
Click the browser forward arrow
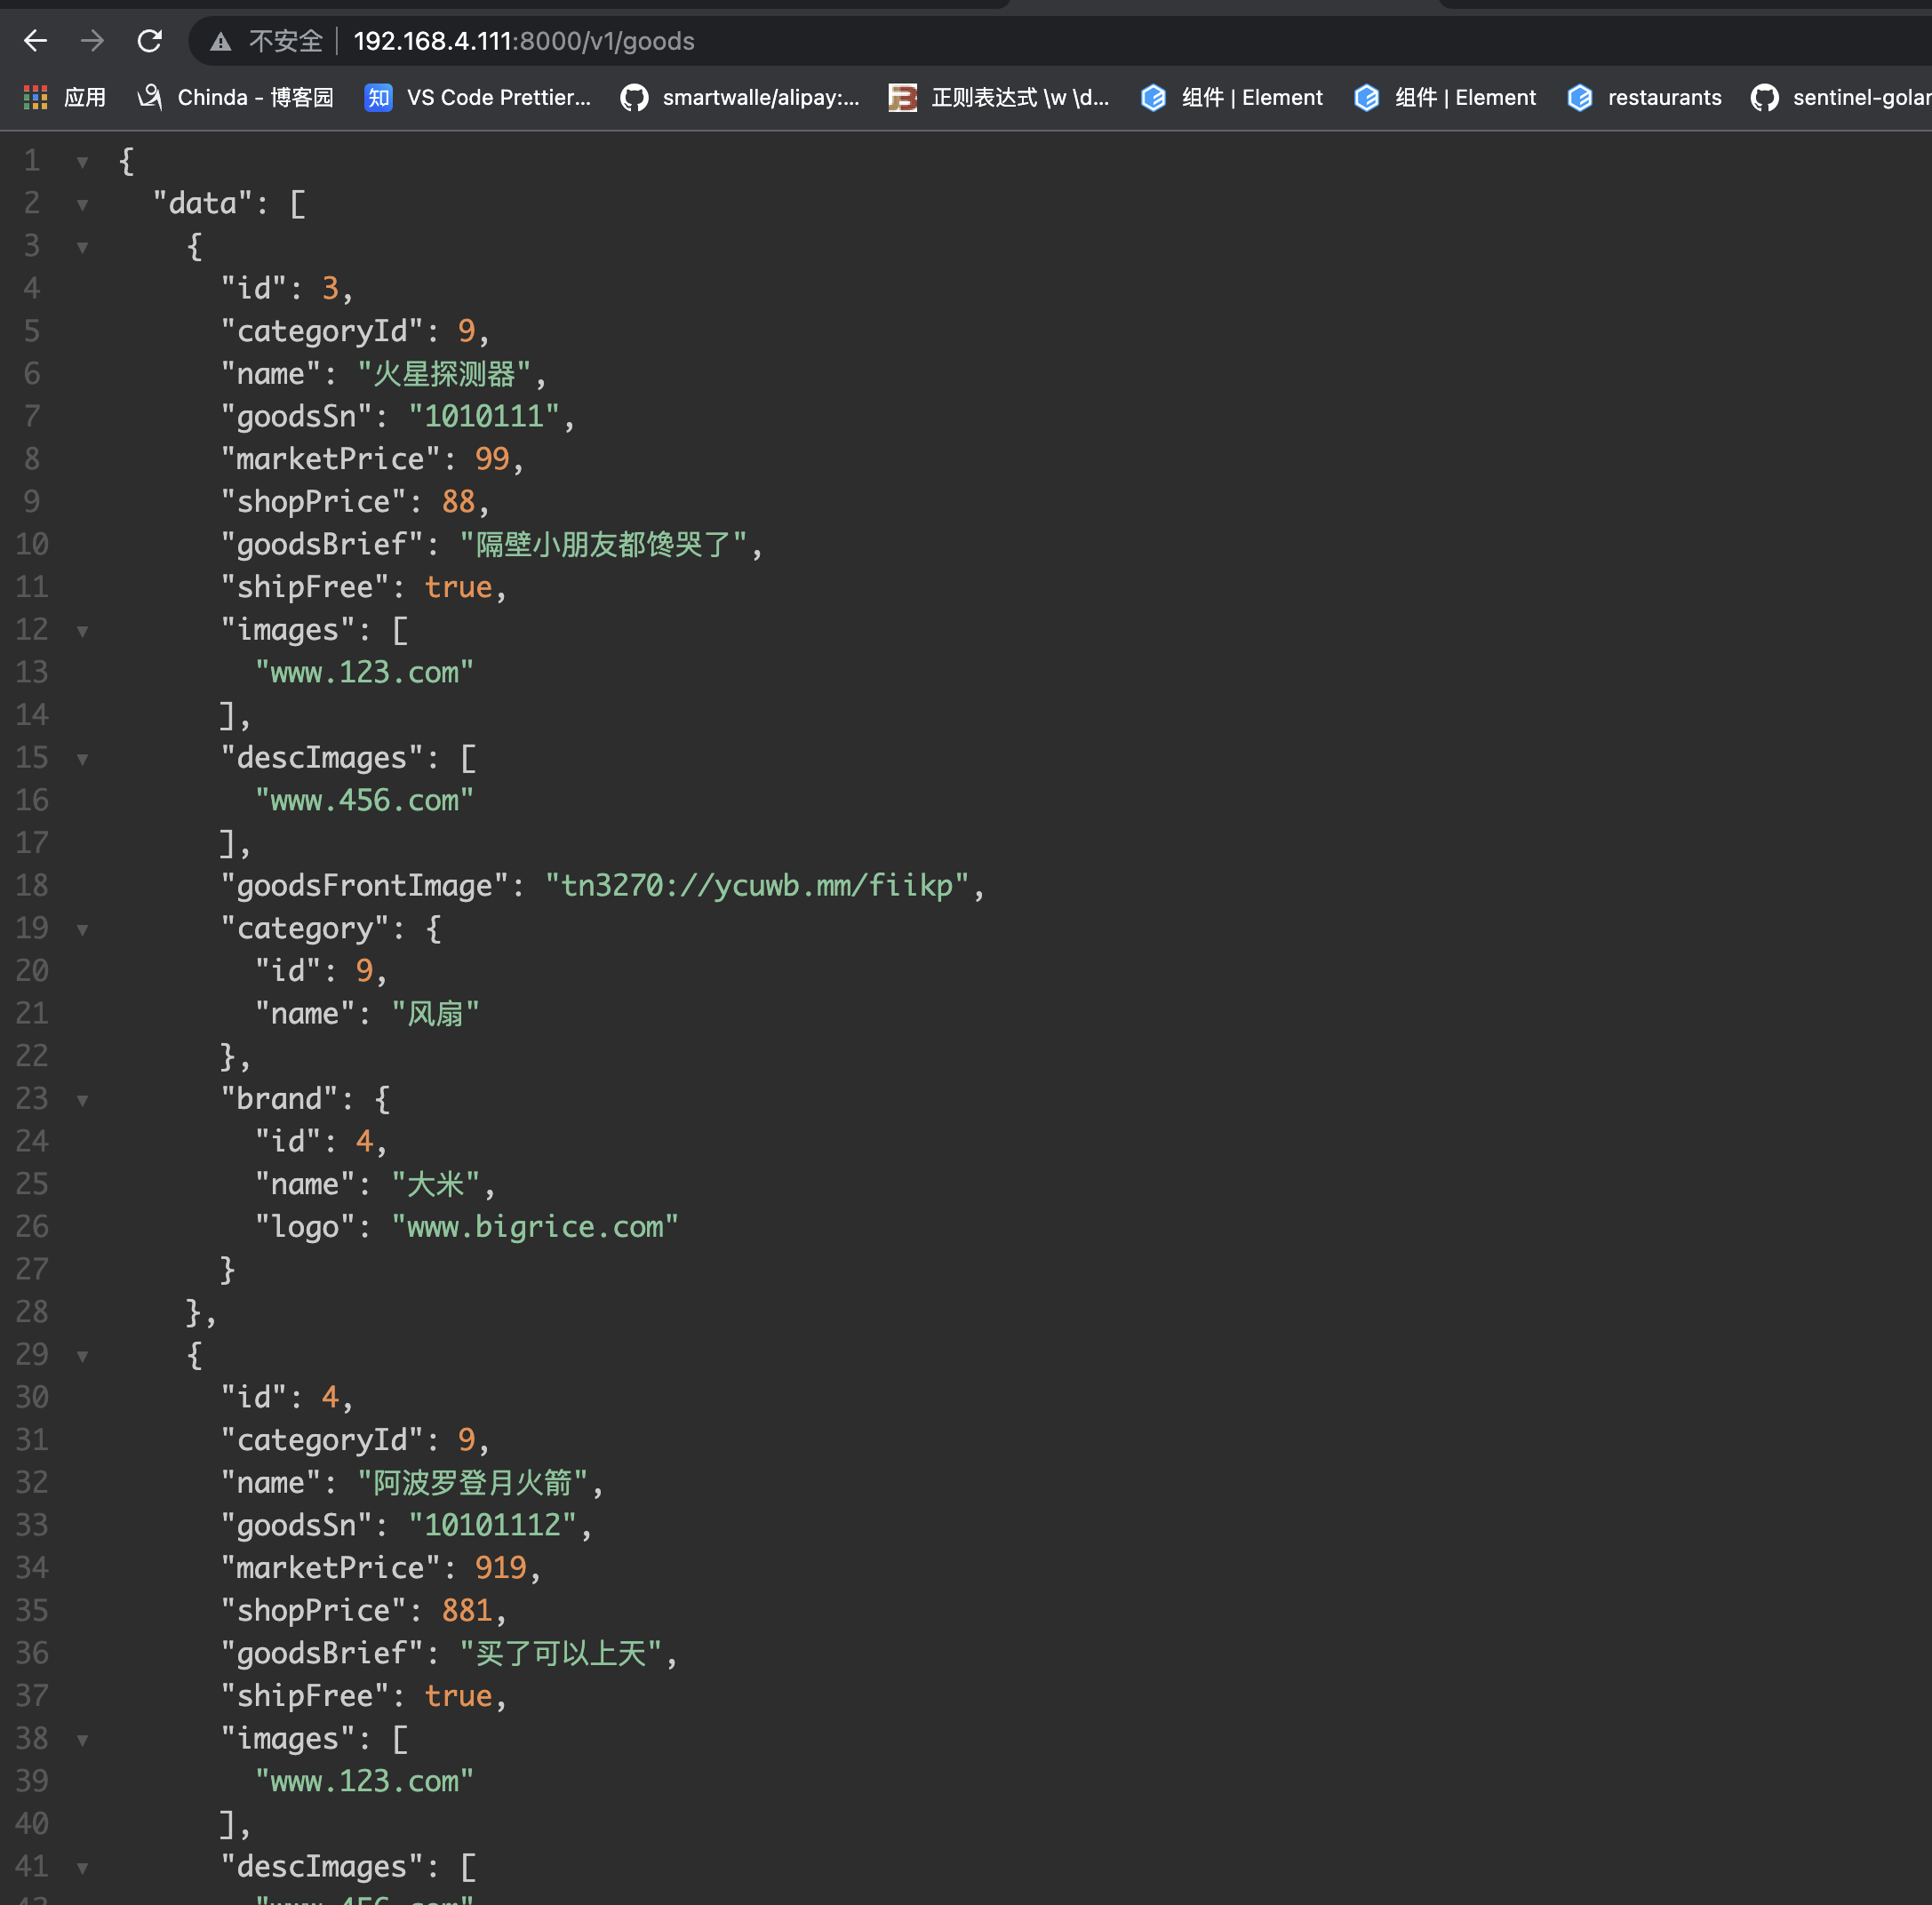pos(92,41)
